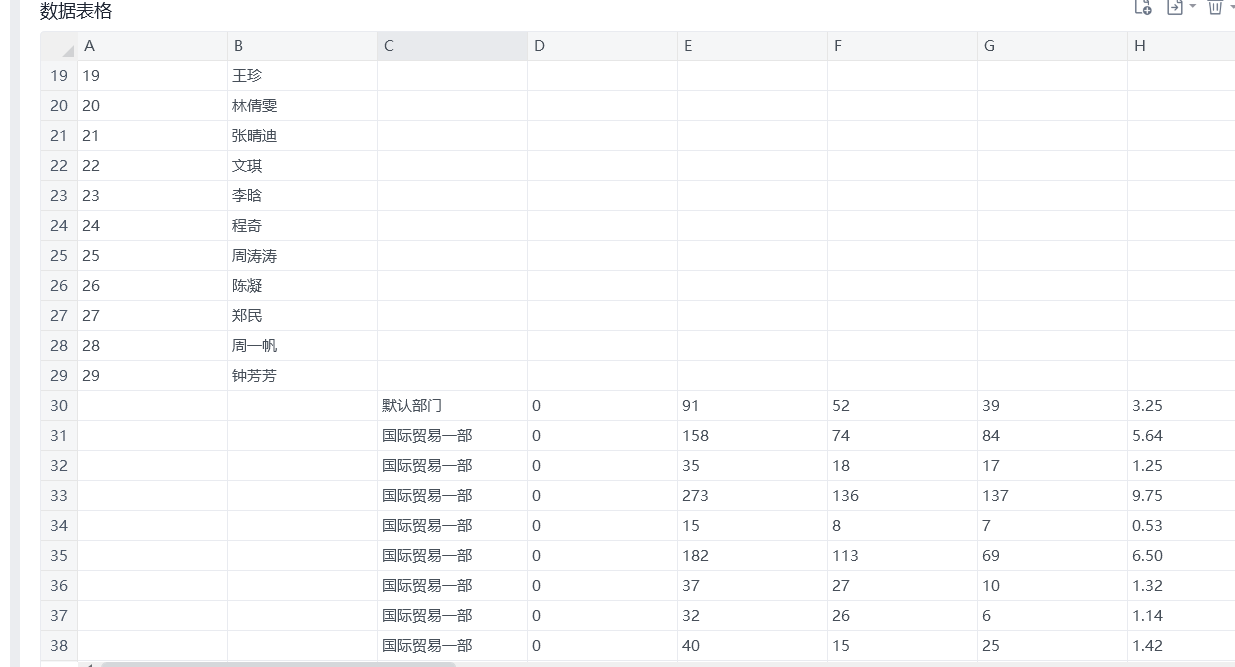Click column E value 40
The width and height of the screenshot is (1235, 667).
tap(753, 646)
